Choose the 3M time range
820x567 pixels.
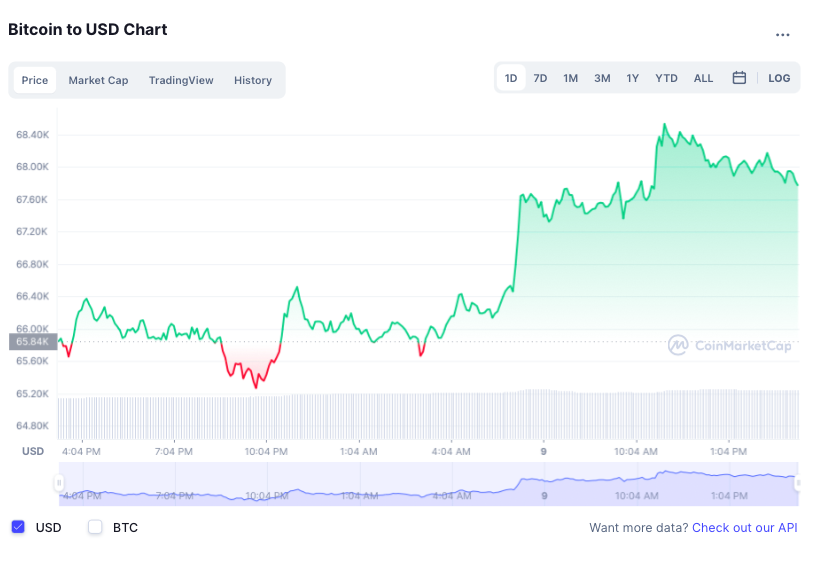602,78
